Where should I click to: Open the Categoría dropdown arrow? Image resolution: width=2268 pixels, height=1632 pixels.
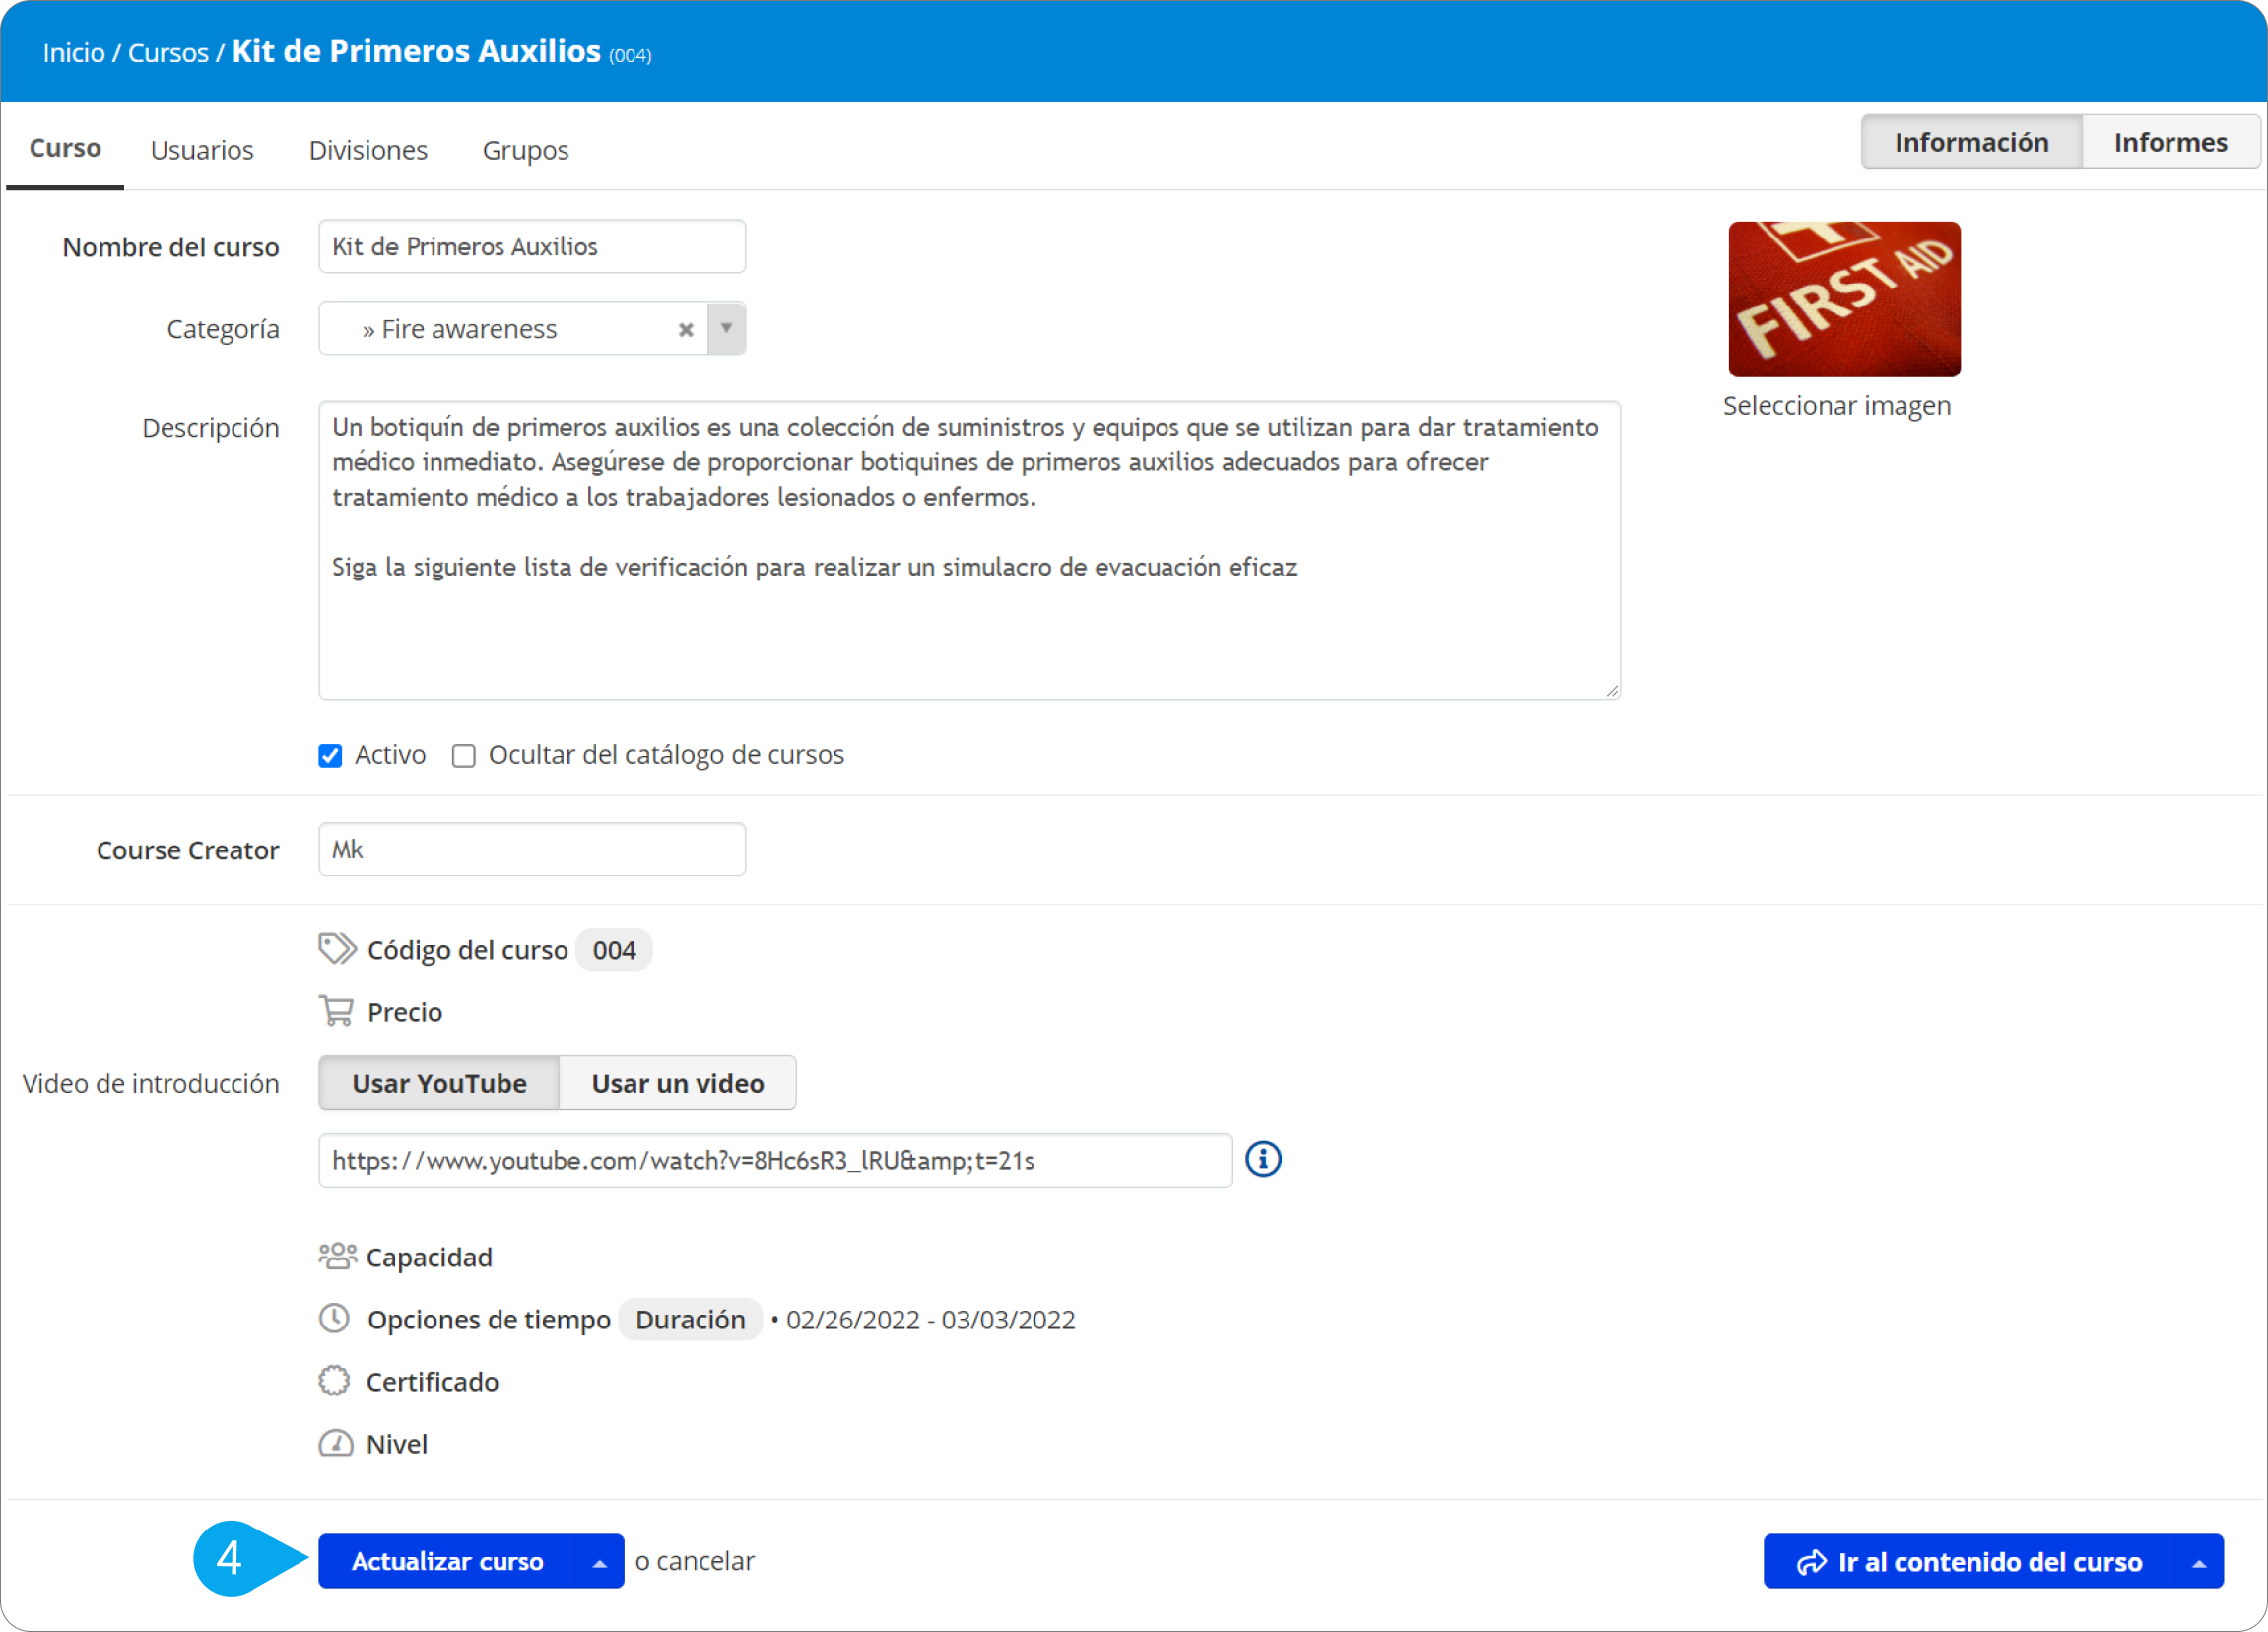(x=727, y=328)
